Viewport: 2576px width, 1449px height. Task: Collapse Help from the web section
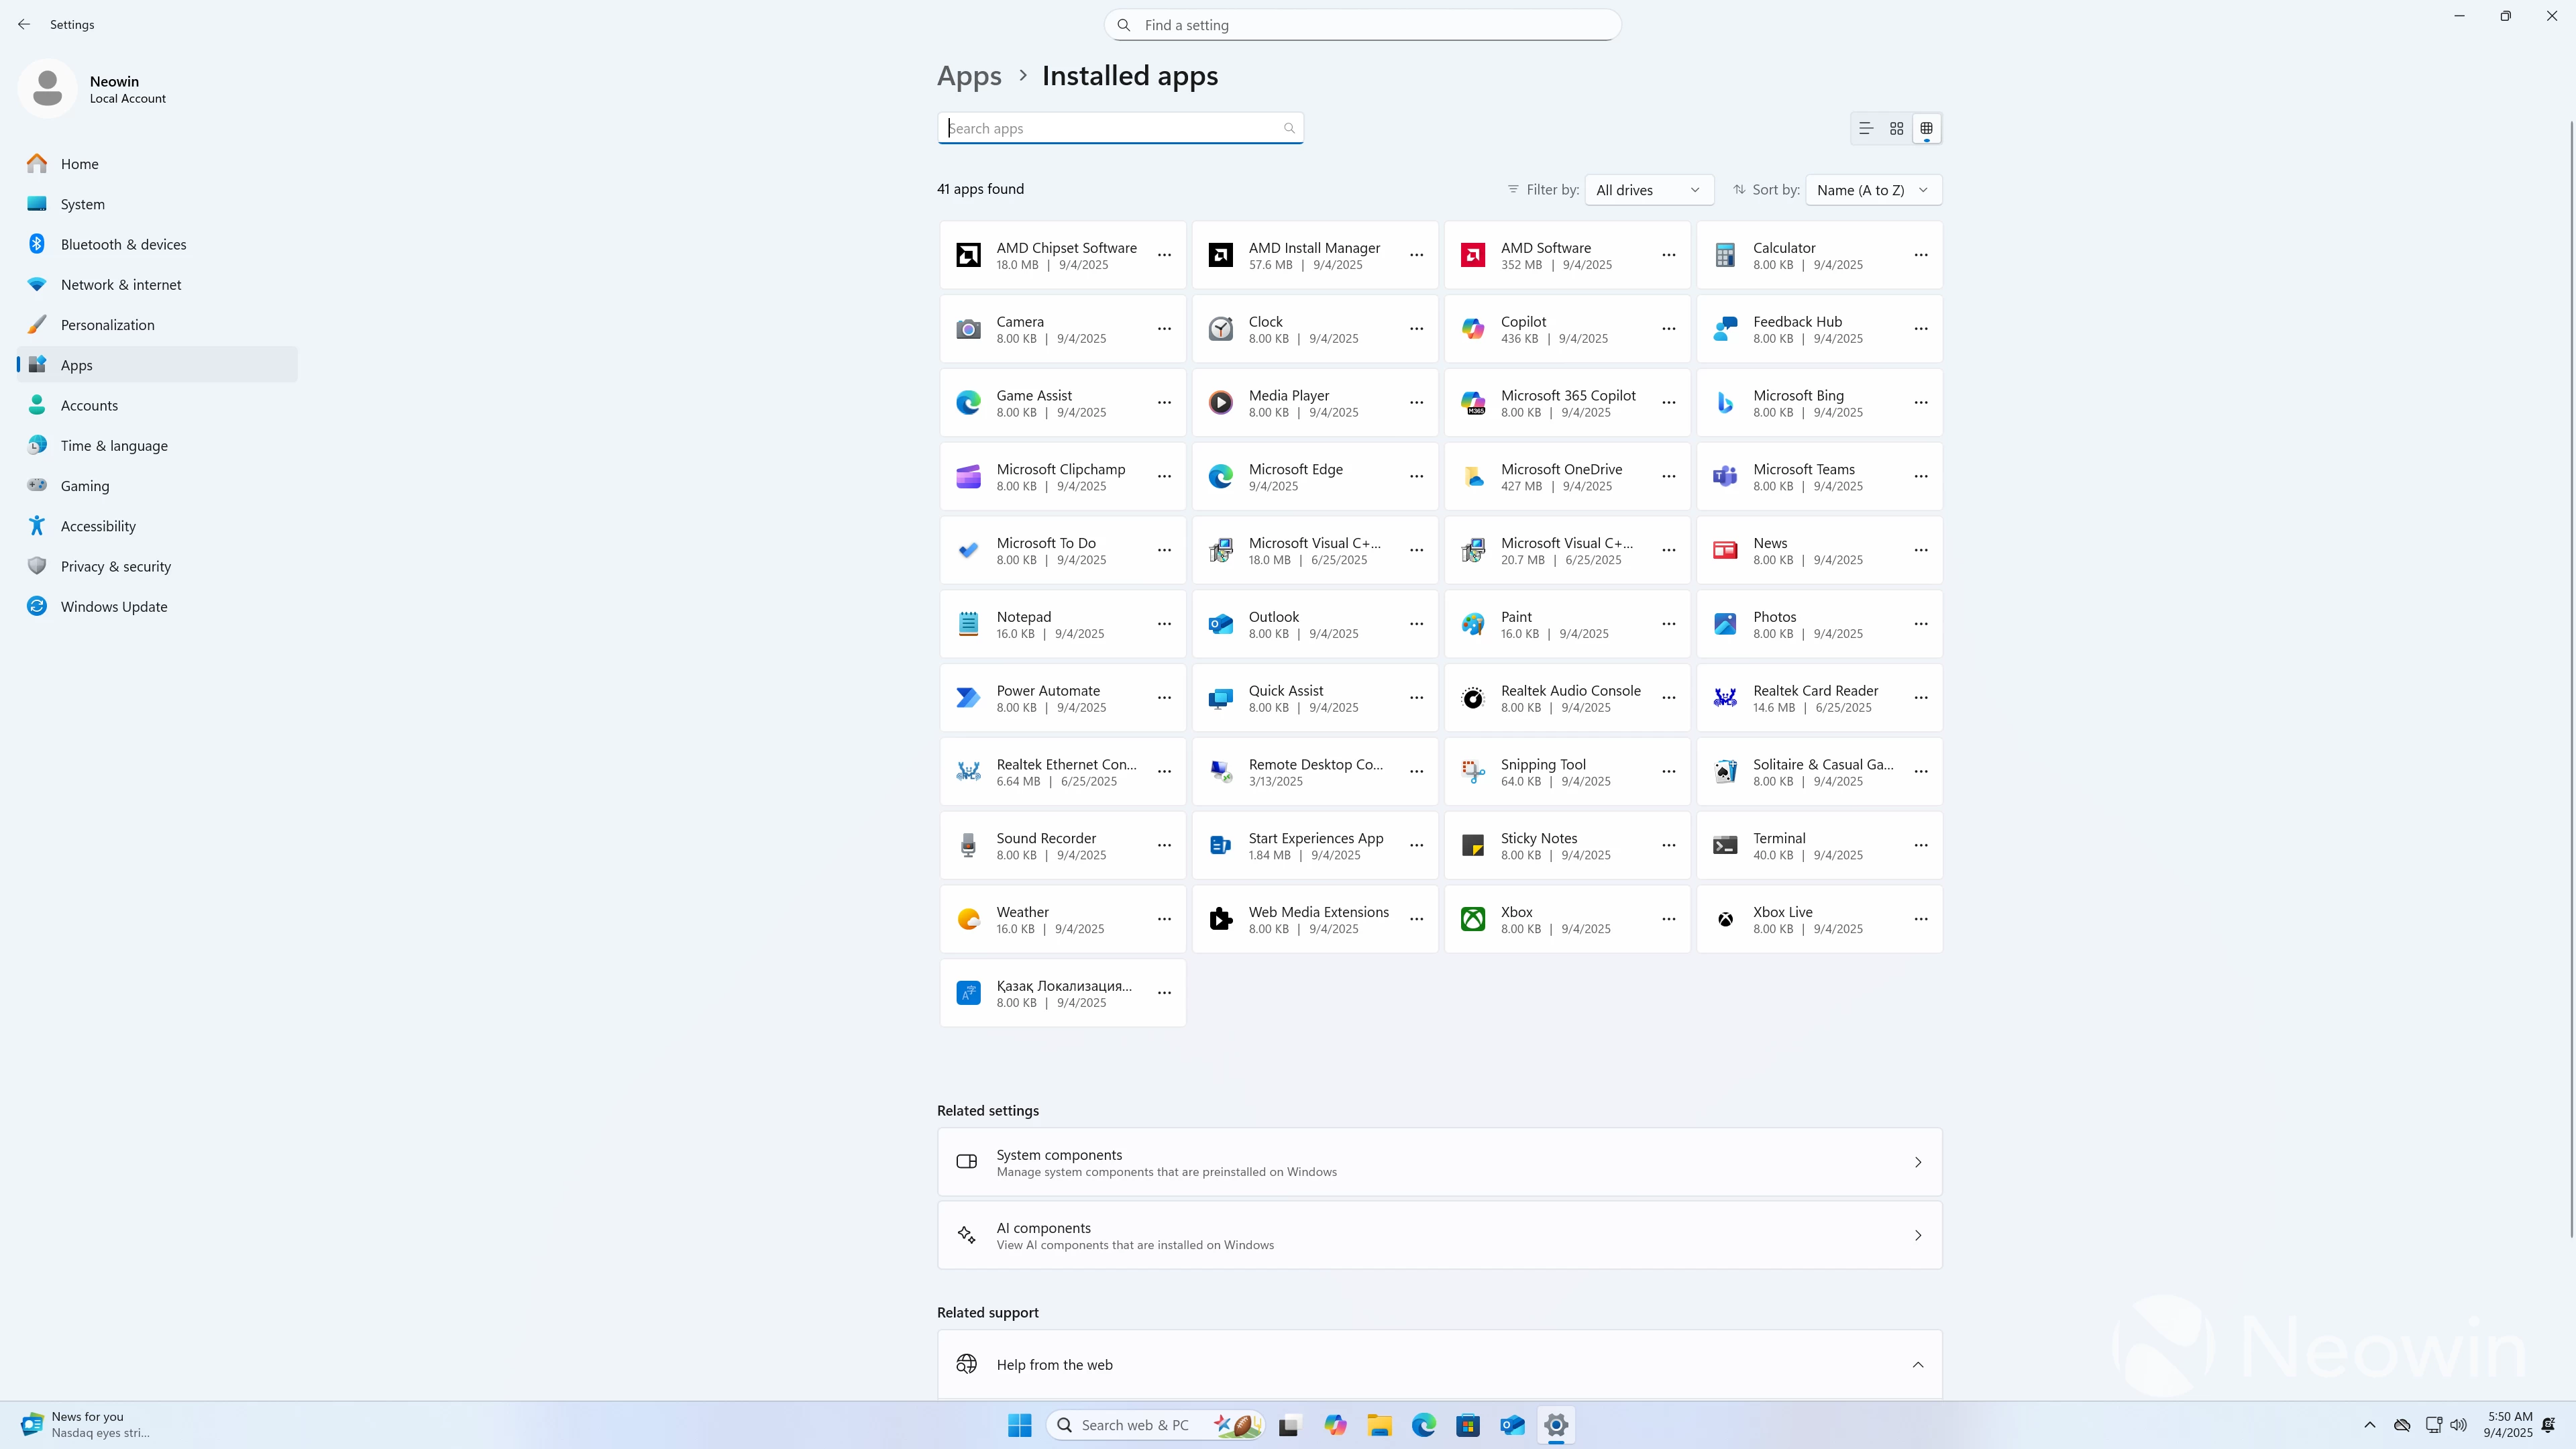(x=1917, y=1364)
